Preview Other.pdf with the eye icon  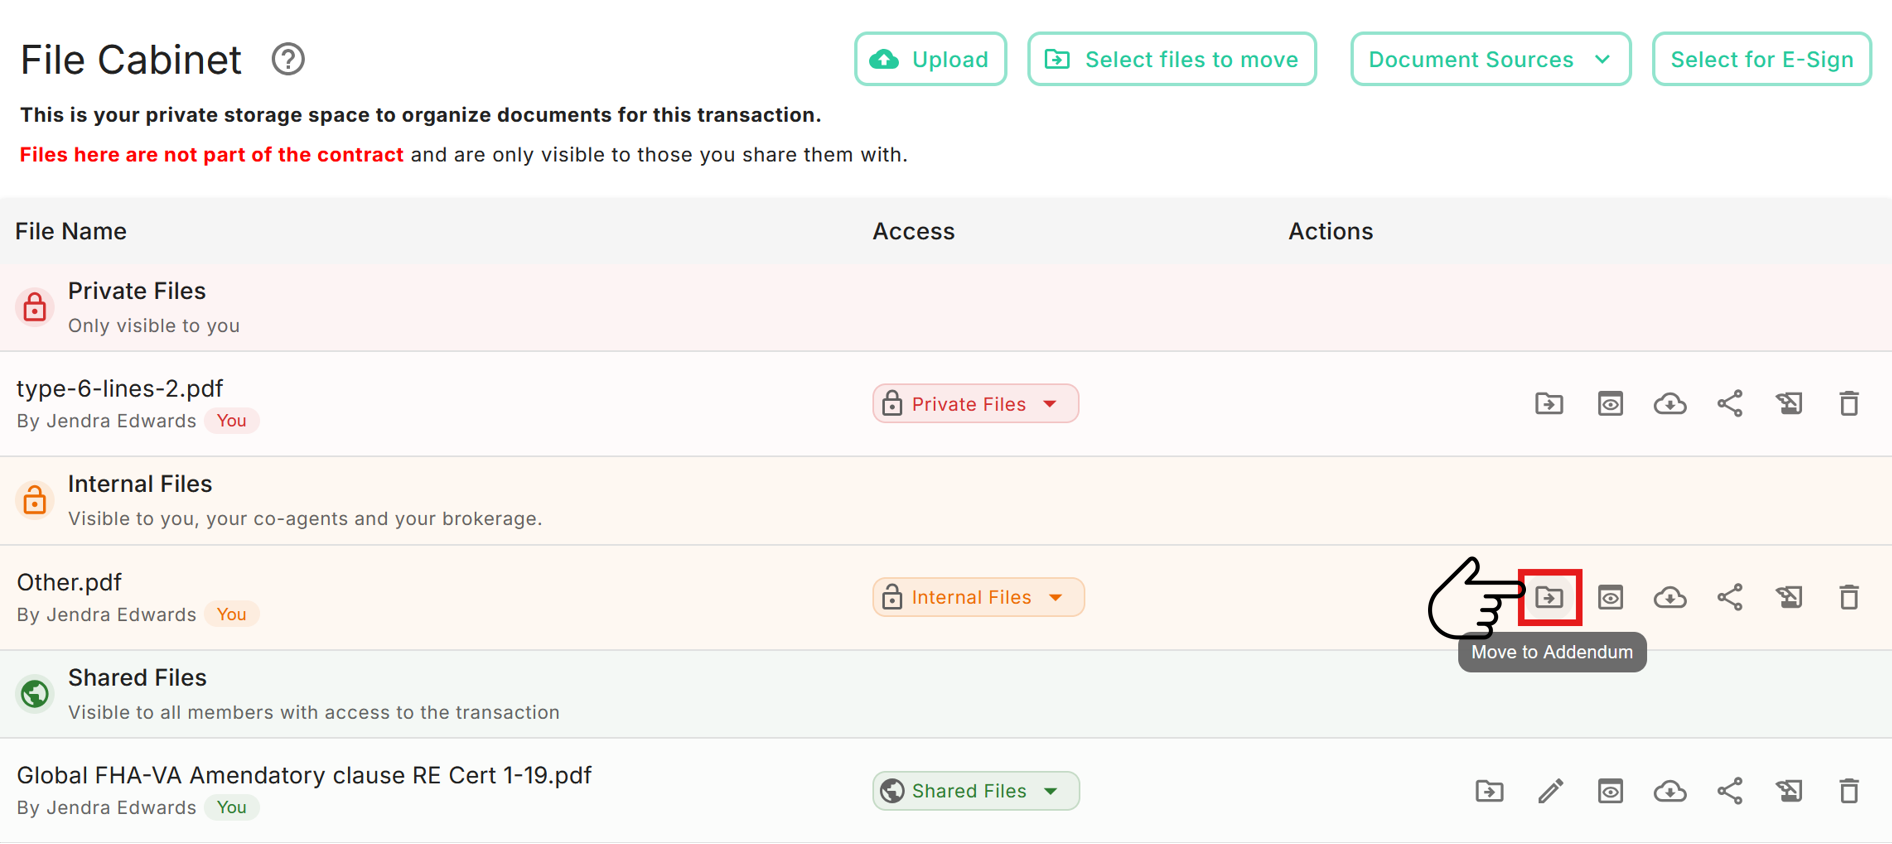[1610, 597]
